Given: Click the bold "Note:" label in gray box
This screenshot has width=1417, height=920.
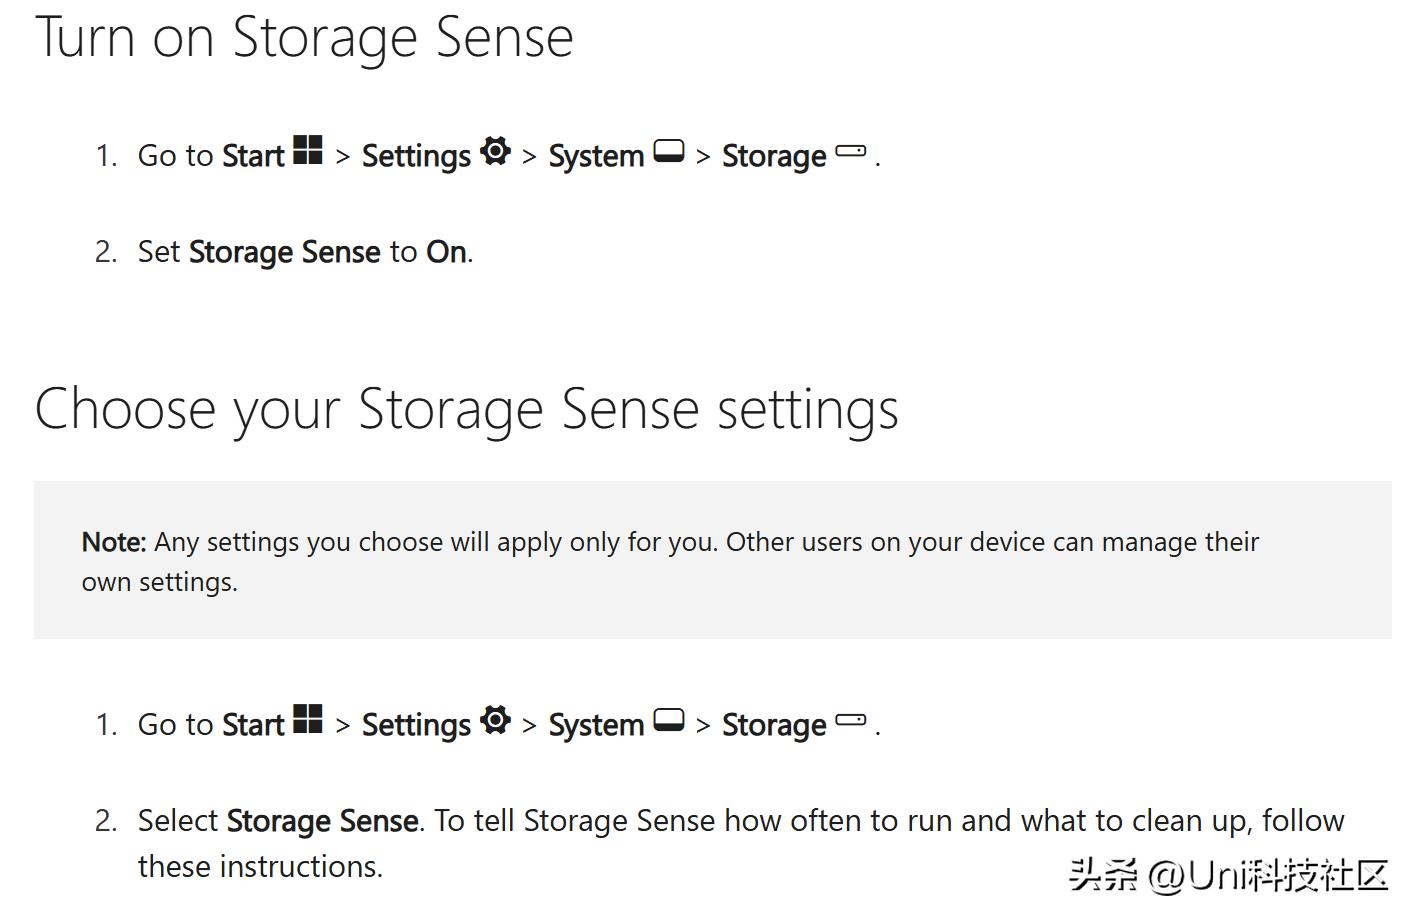Looking at the screenshot, I should coord(114,542).
